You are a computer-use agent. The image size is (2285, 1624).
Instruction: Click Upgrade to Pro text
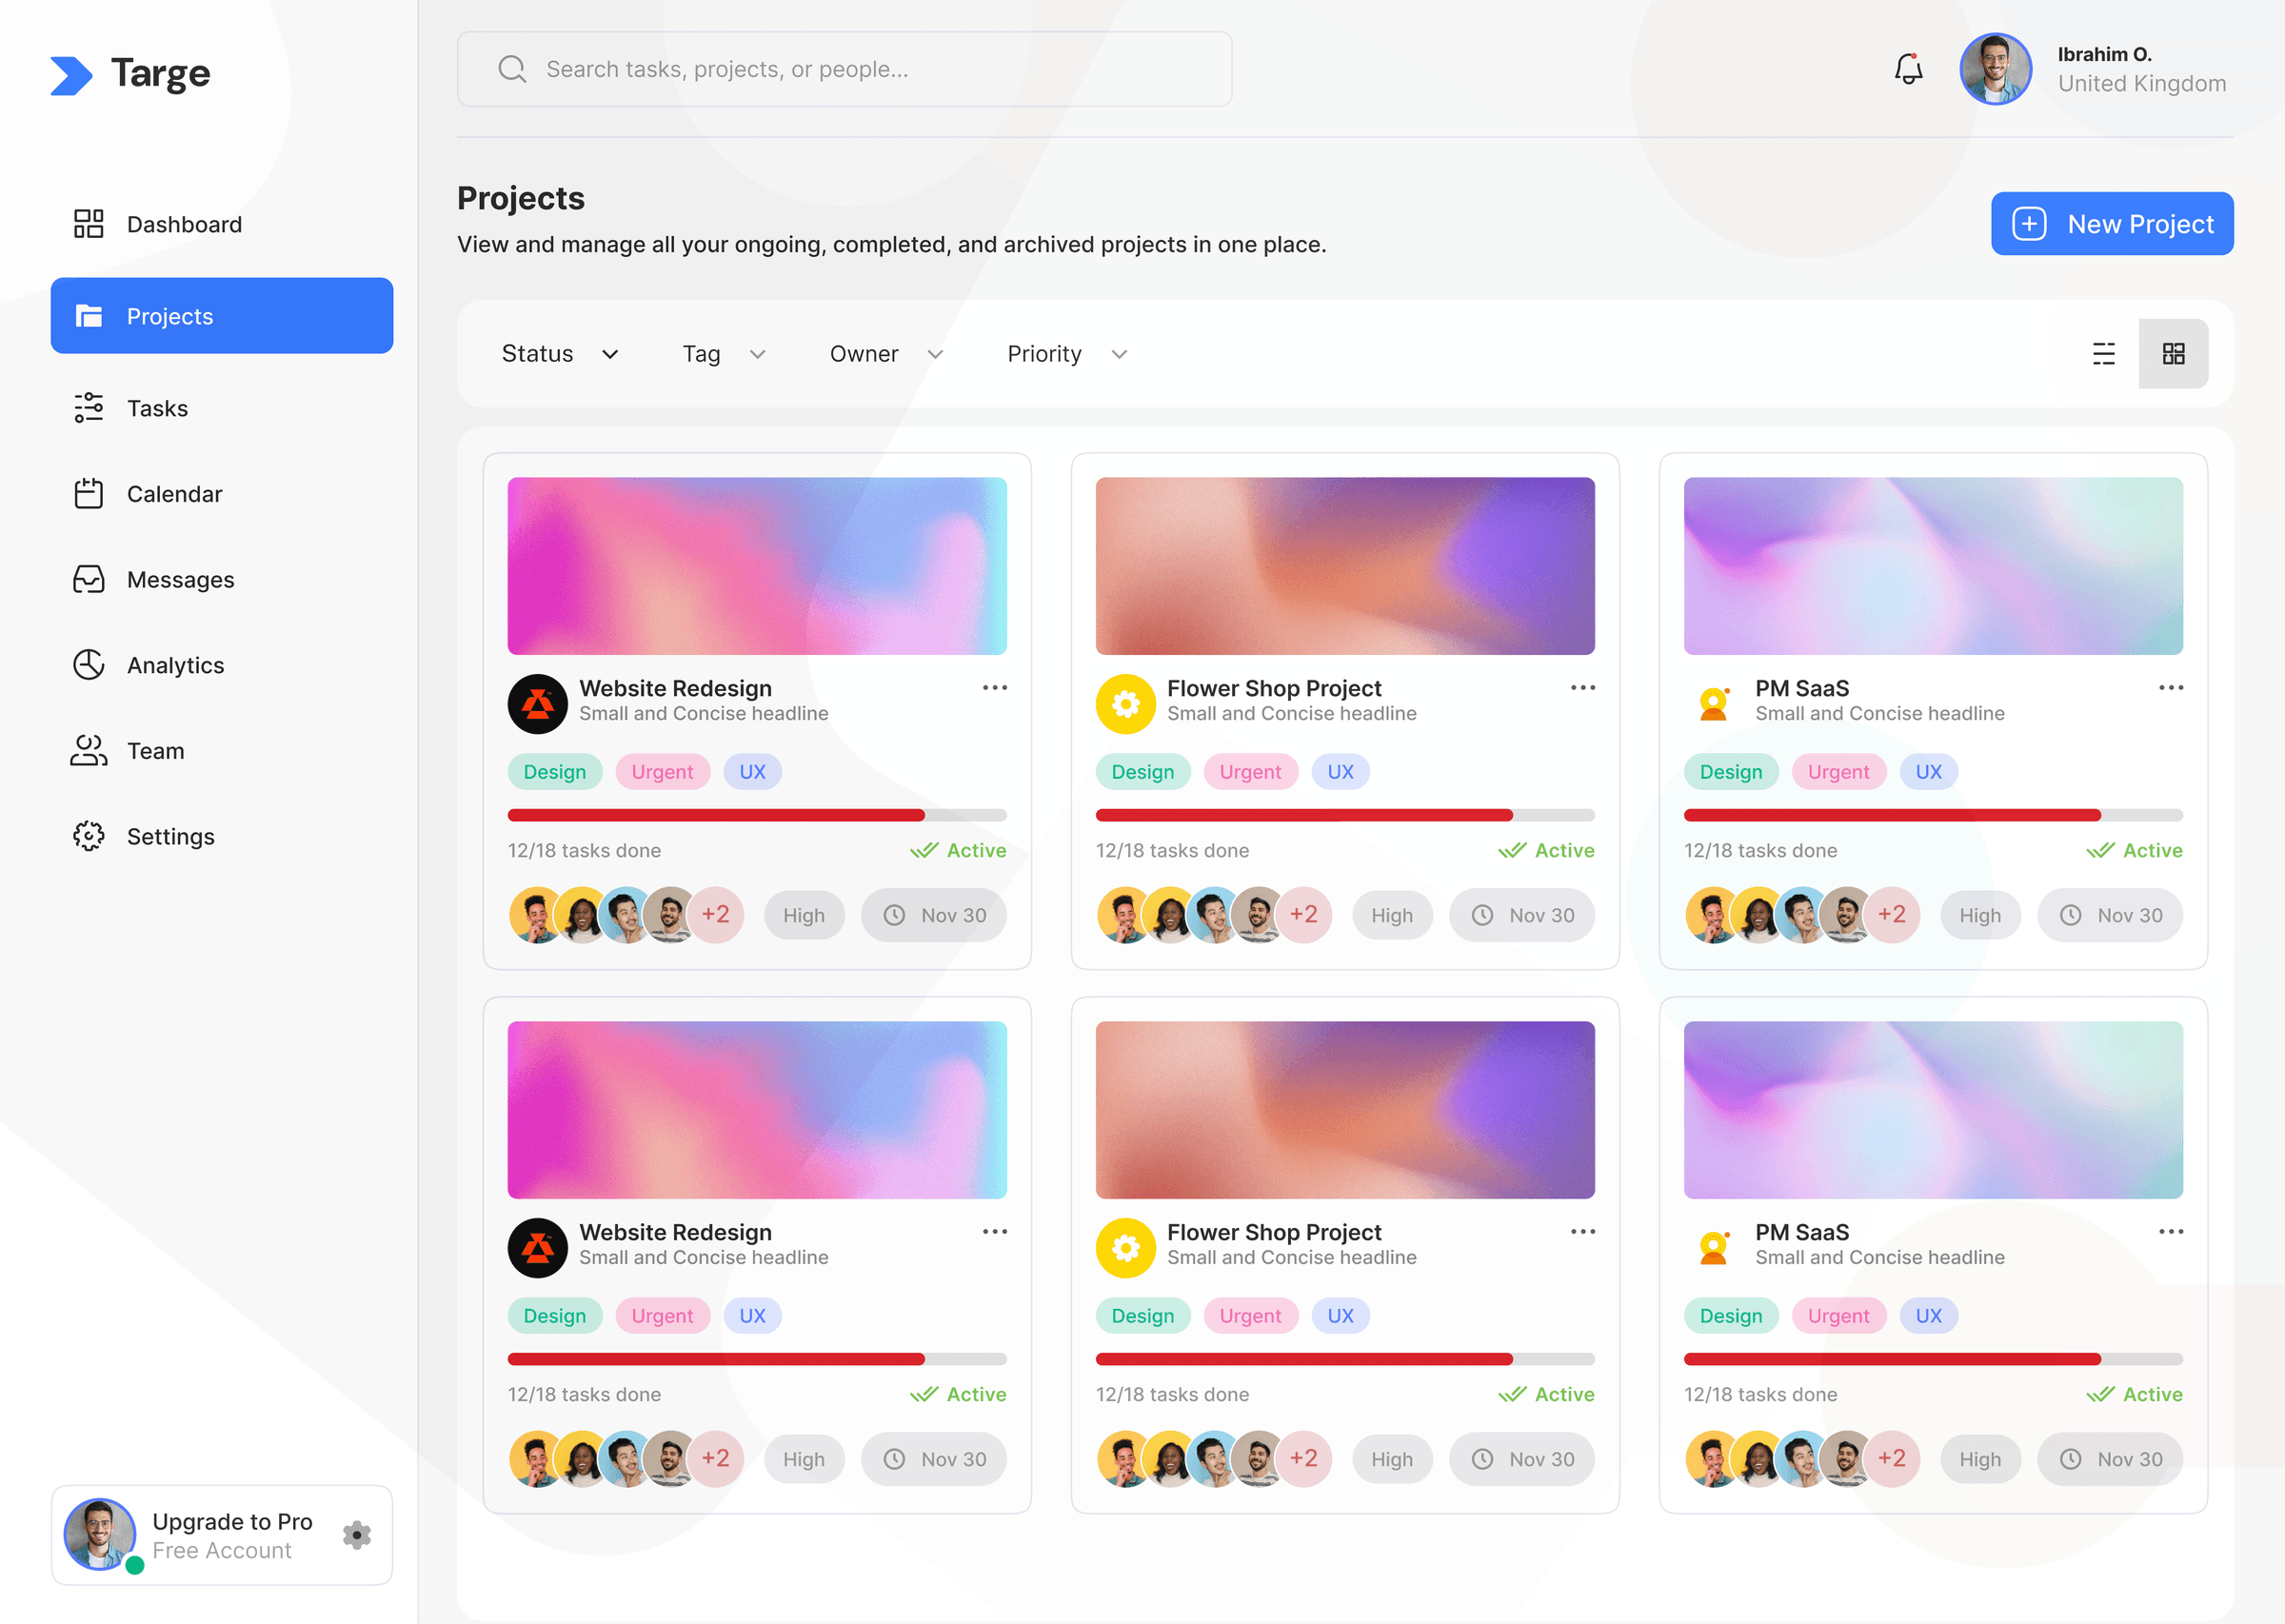(x=232, y=1521)
